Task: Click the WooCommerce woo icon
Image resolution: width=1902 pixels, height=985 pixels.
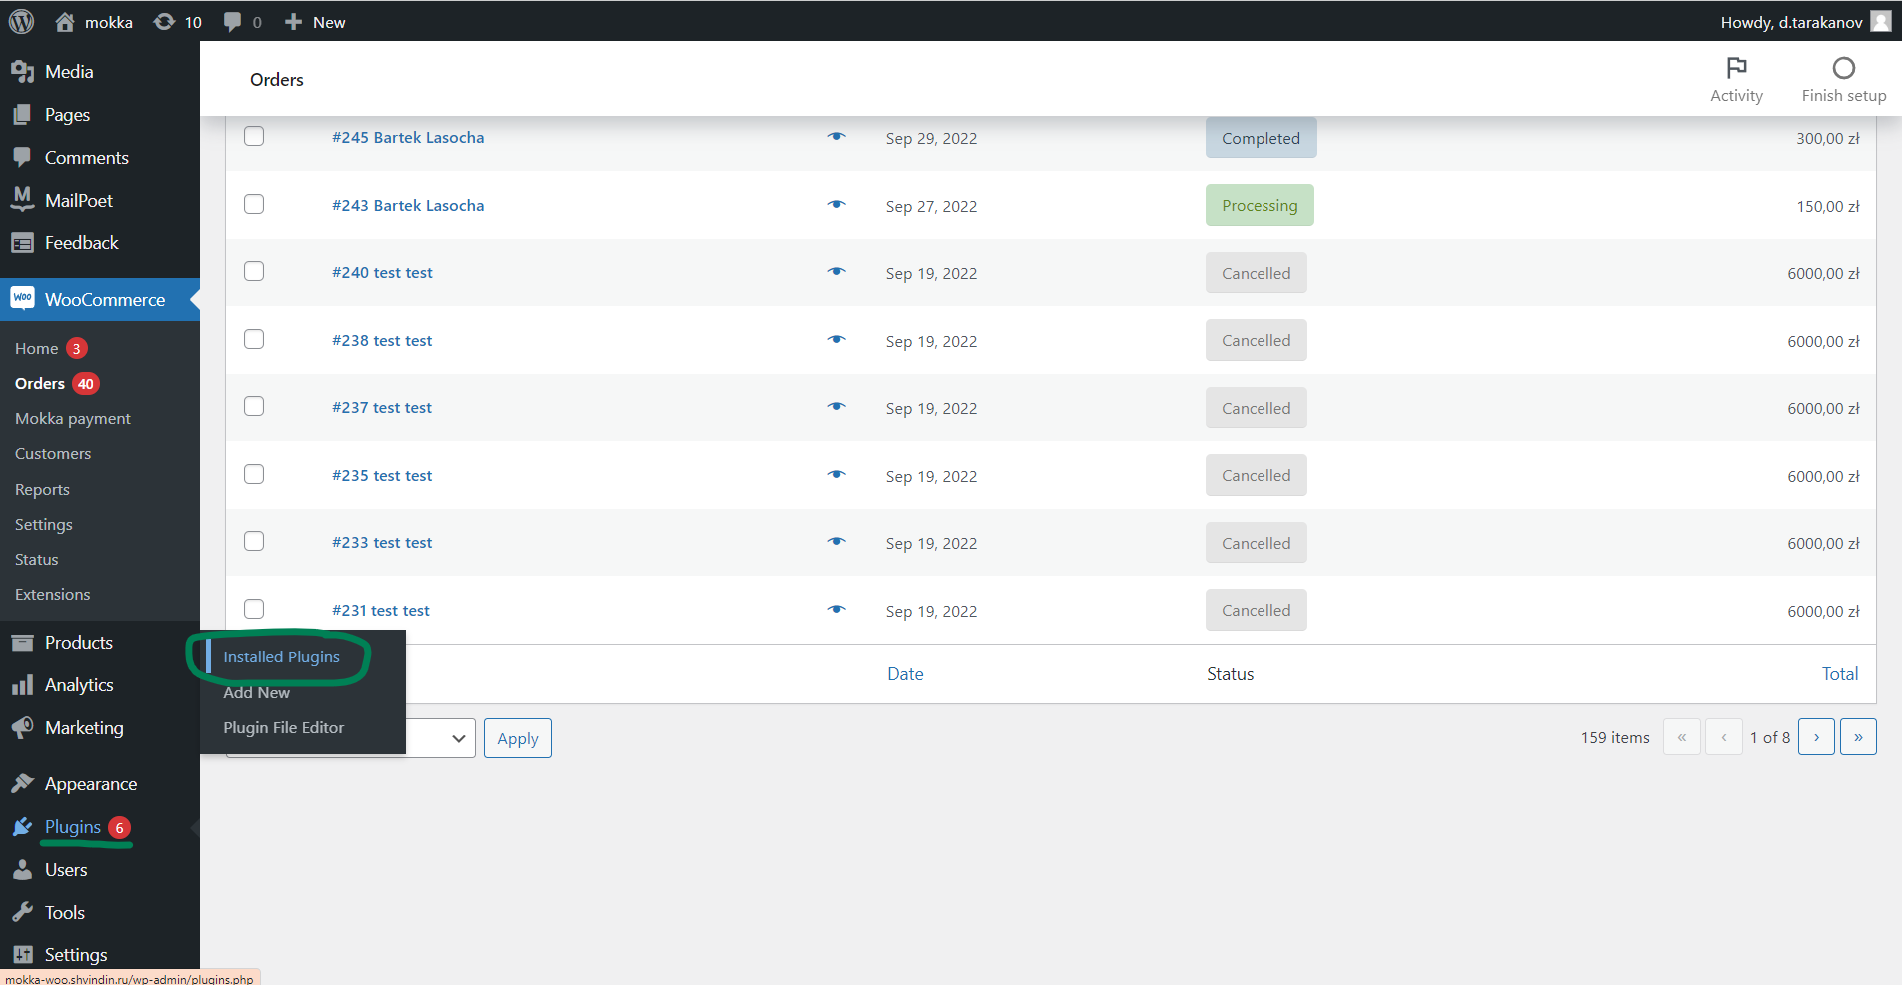Action: [x=22, y=298]
